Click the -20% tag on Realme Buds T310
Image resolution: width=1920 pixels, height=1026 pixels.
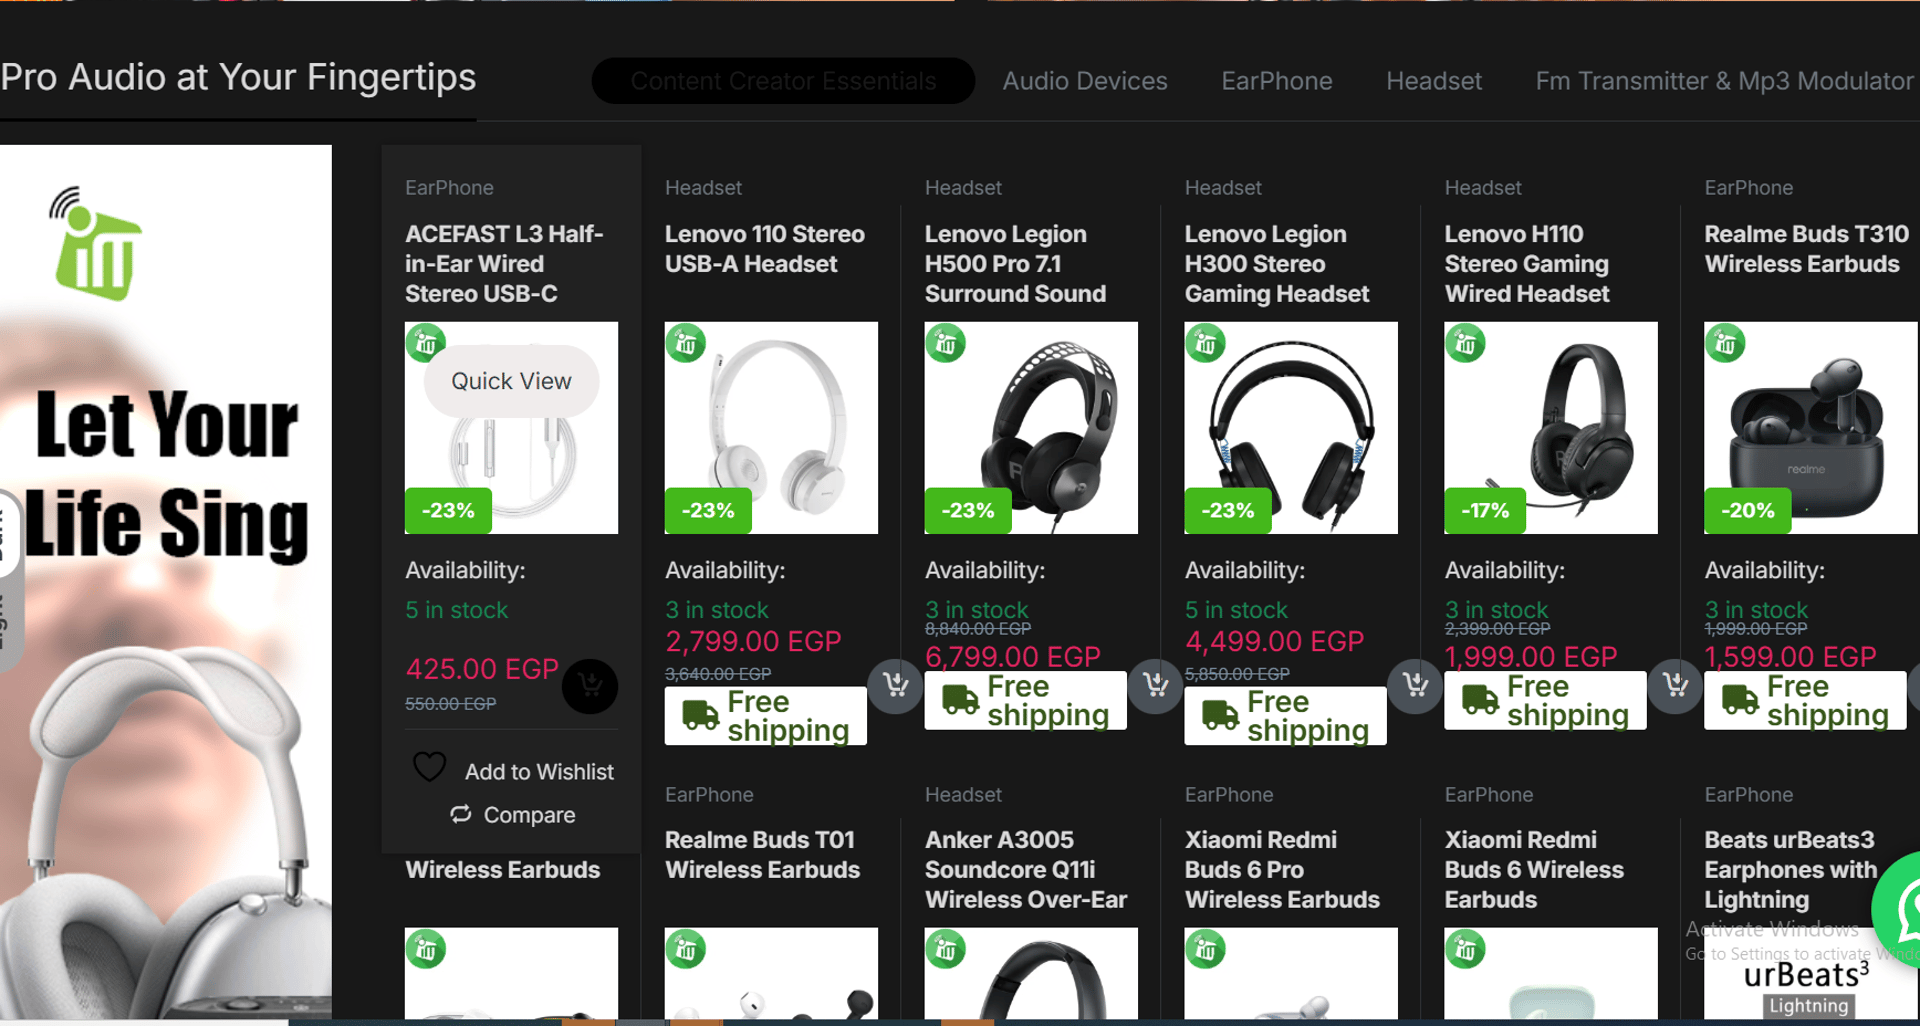click(1748, 510)
